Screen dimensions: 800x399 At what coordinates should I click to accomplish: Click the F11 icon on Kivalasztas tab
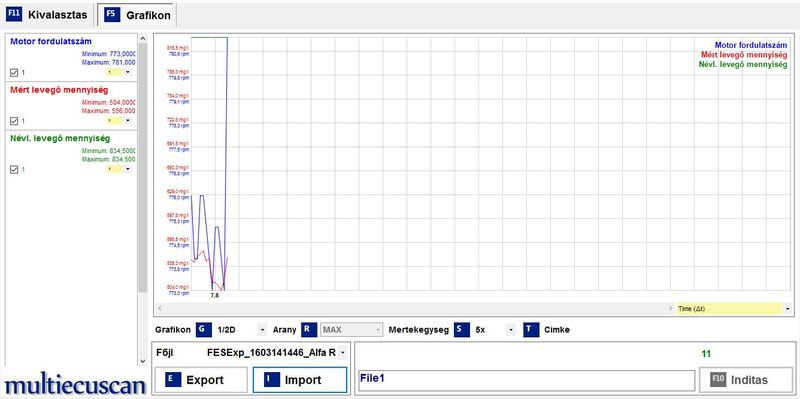pos(14,14)
